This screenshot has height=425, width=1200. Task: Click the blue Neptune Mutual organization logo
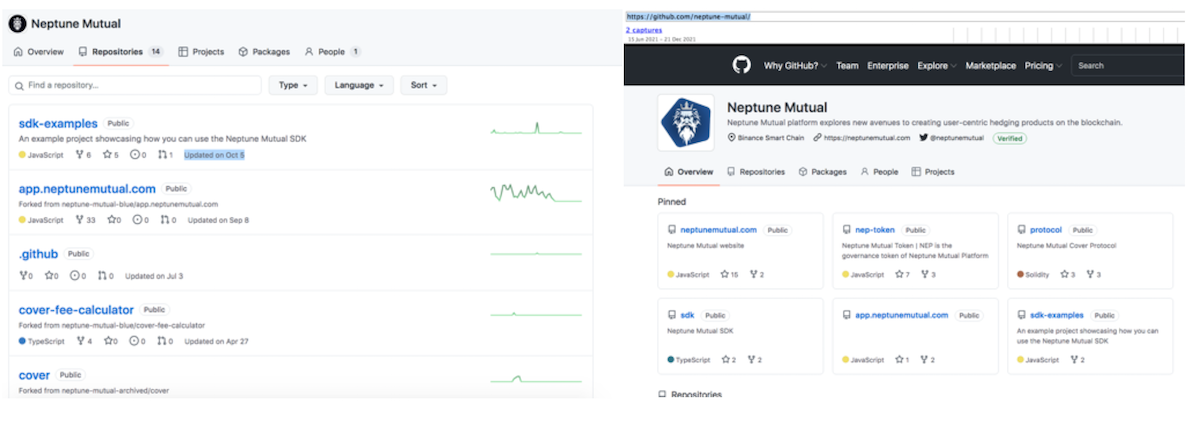[x=686, y=123]
